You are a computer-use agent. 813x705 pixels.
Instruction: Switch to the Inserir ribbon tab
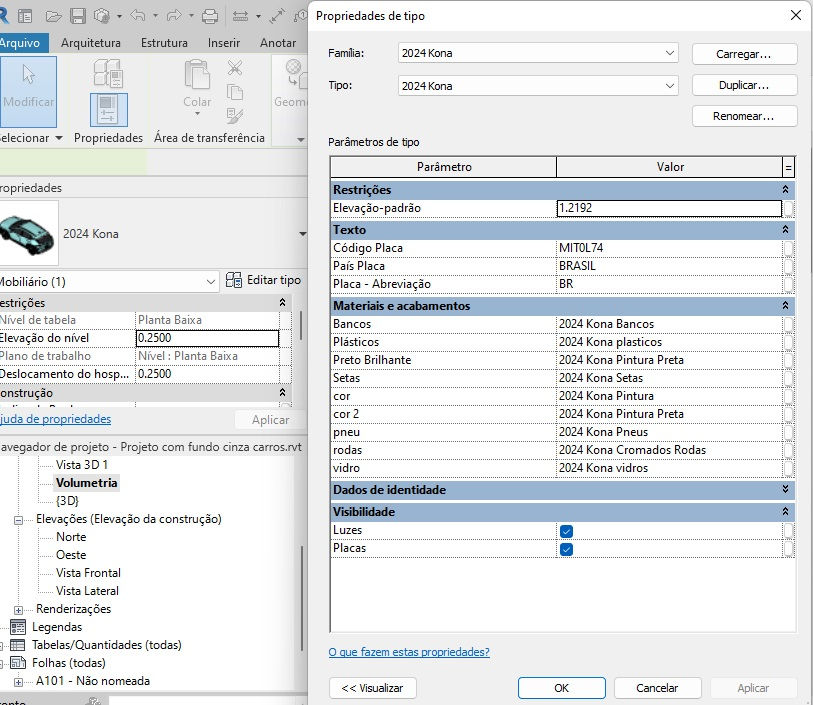pos(224,43)
